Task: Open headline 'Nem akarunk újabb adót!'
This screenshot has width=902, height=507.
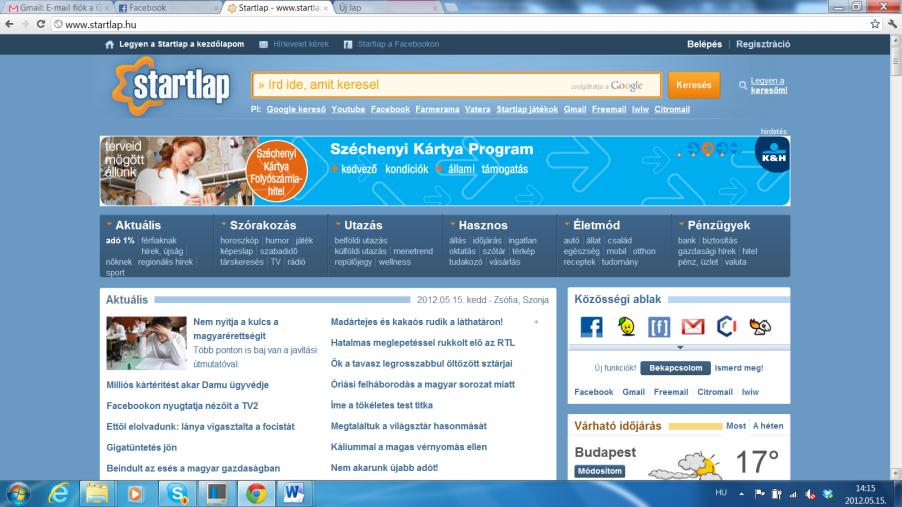Action: [x=384, y=468]
